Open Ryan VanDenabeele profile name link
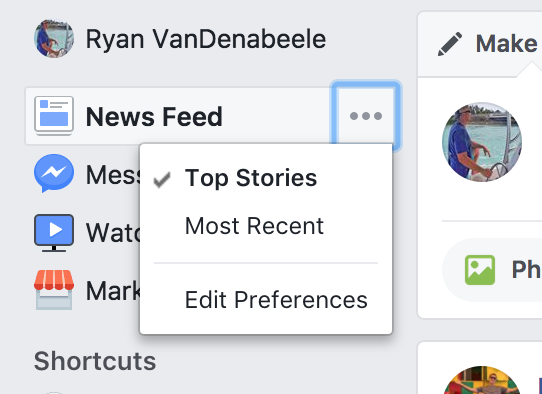This screenshot has height=394, width=542. tap(206, 39)
